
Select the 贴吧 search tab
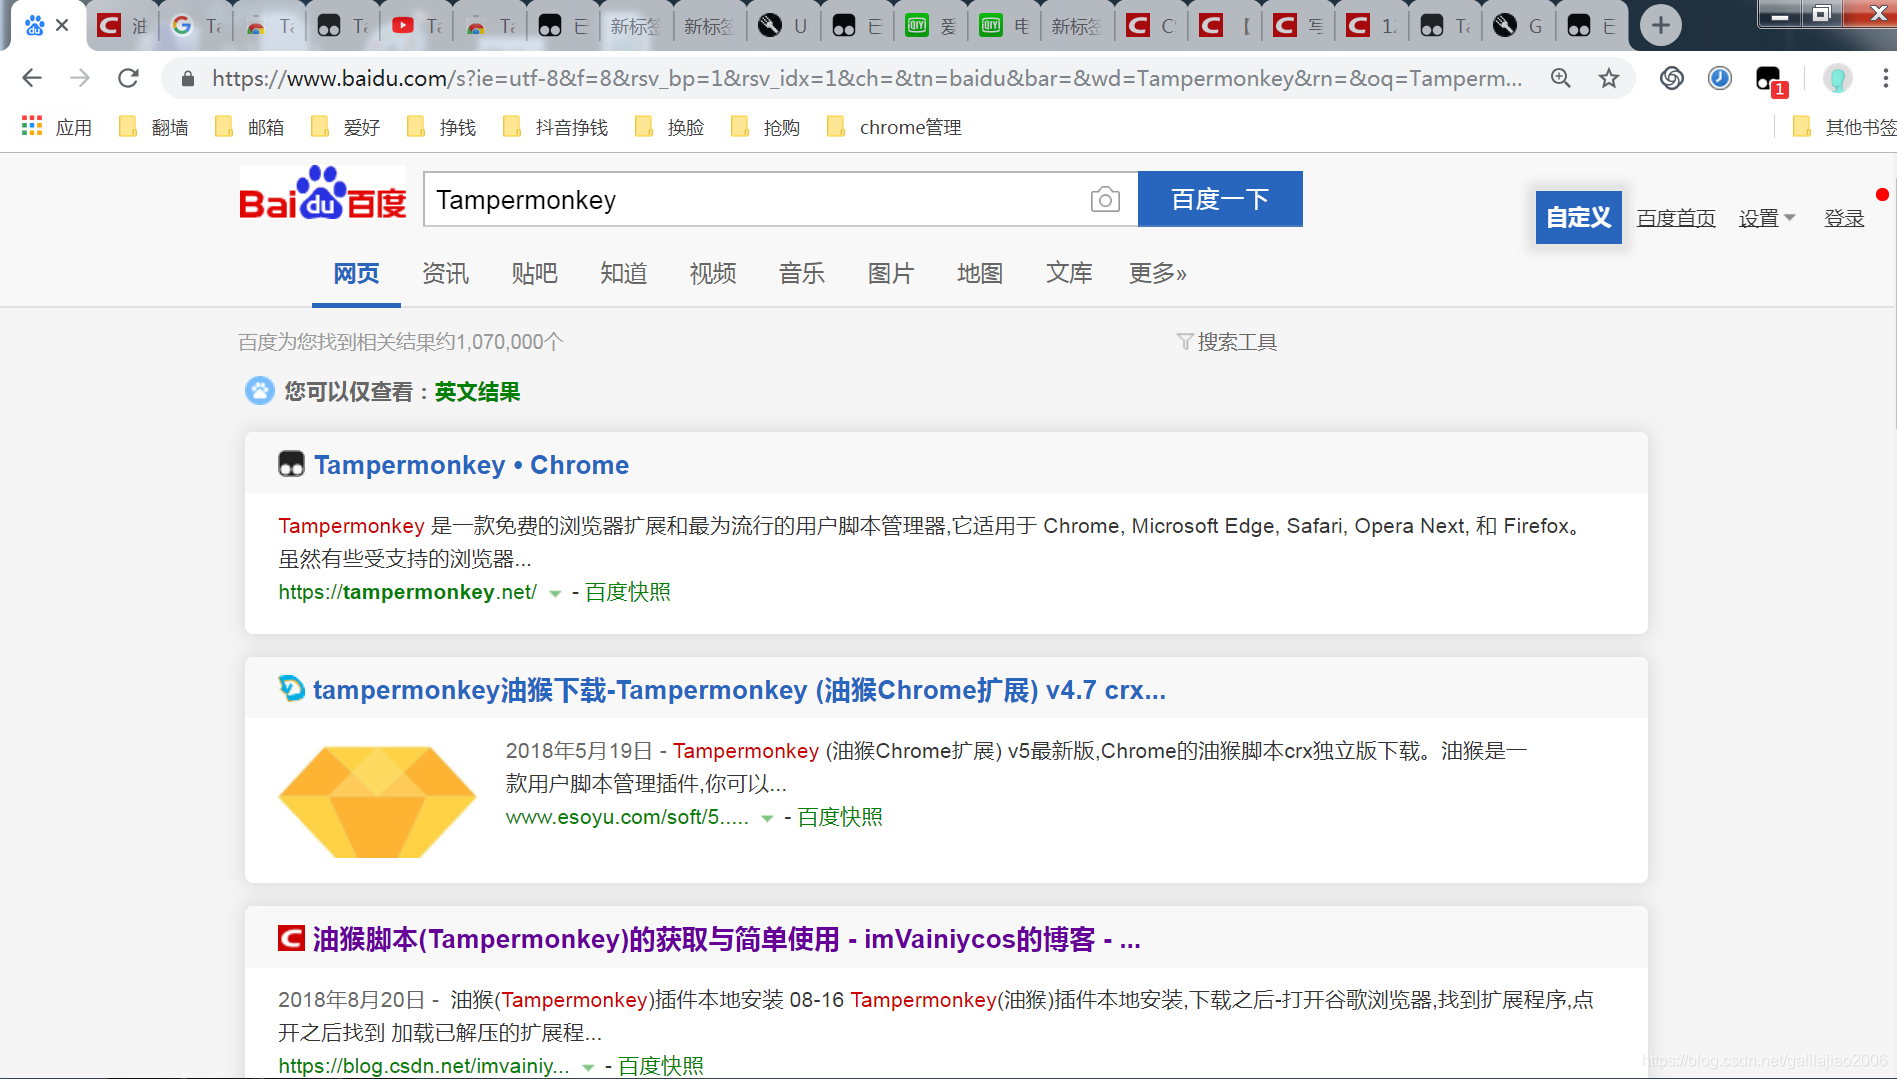[534, 273]
